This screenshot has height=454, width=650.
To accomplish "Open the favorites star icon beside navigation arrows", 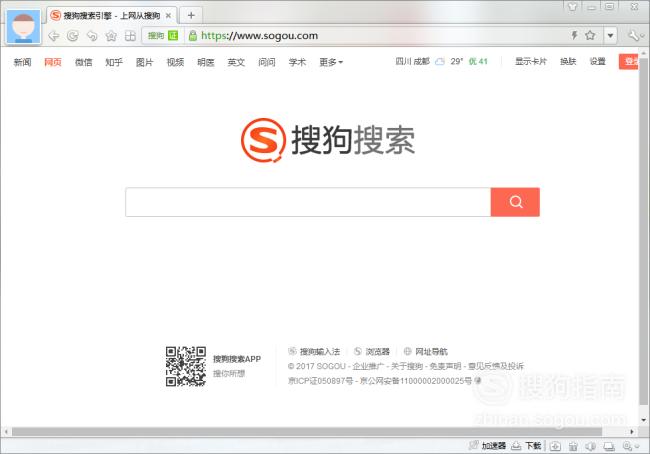I will pos(111,36).
